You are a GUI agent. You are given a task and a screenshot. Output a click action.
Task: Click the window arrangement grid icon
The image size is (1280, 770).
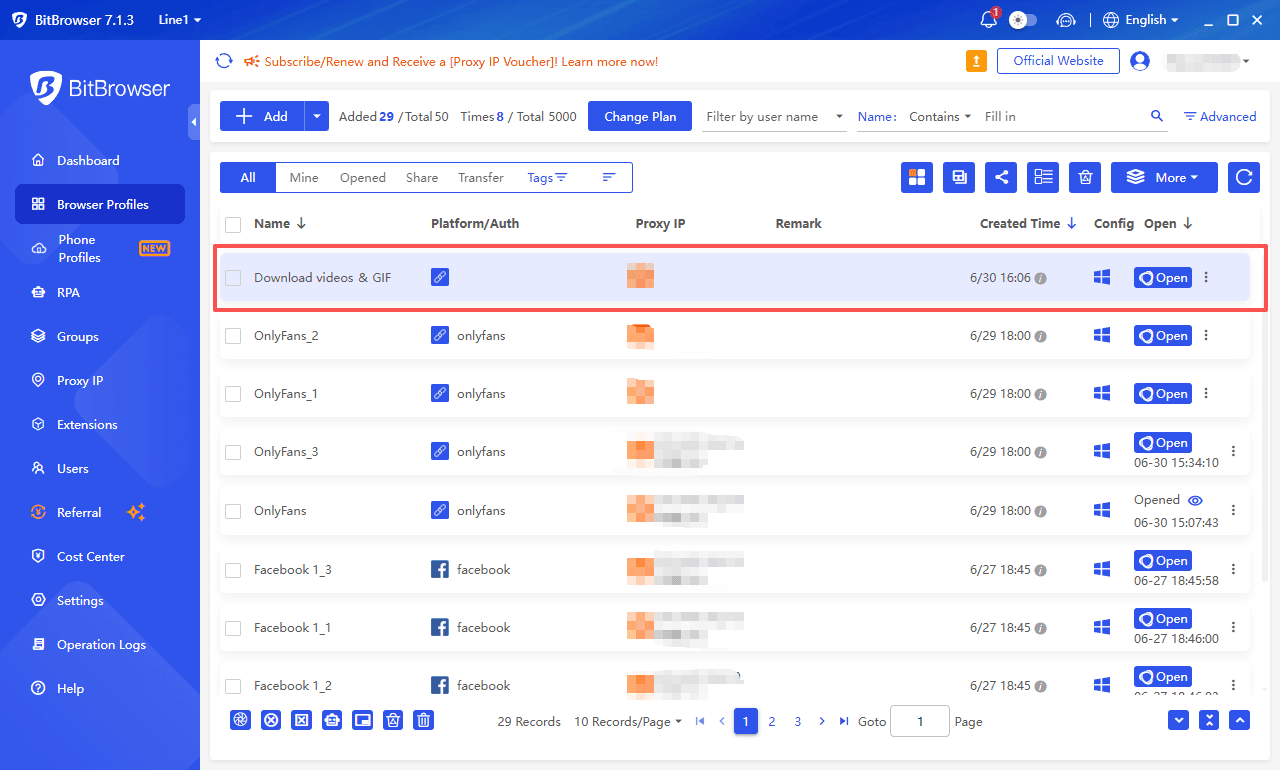click(917, 177)
